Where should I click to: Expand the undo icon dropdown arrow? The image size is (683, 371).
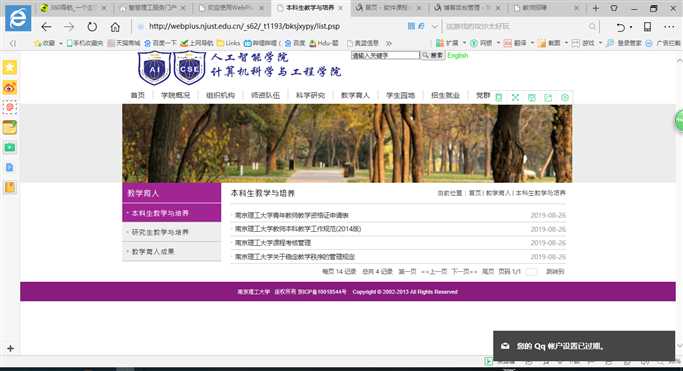coord(631,27)
